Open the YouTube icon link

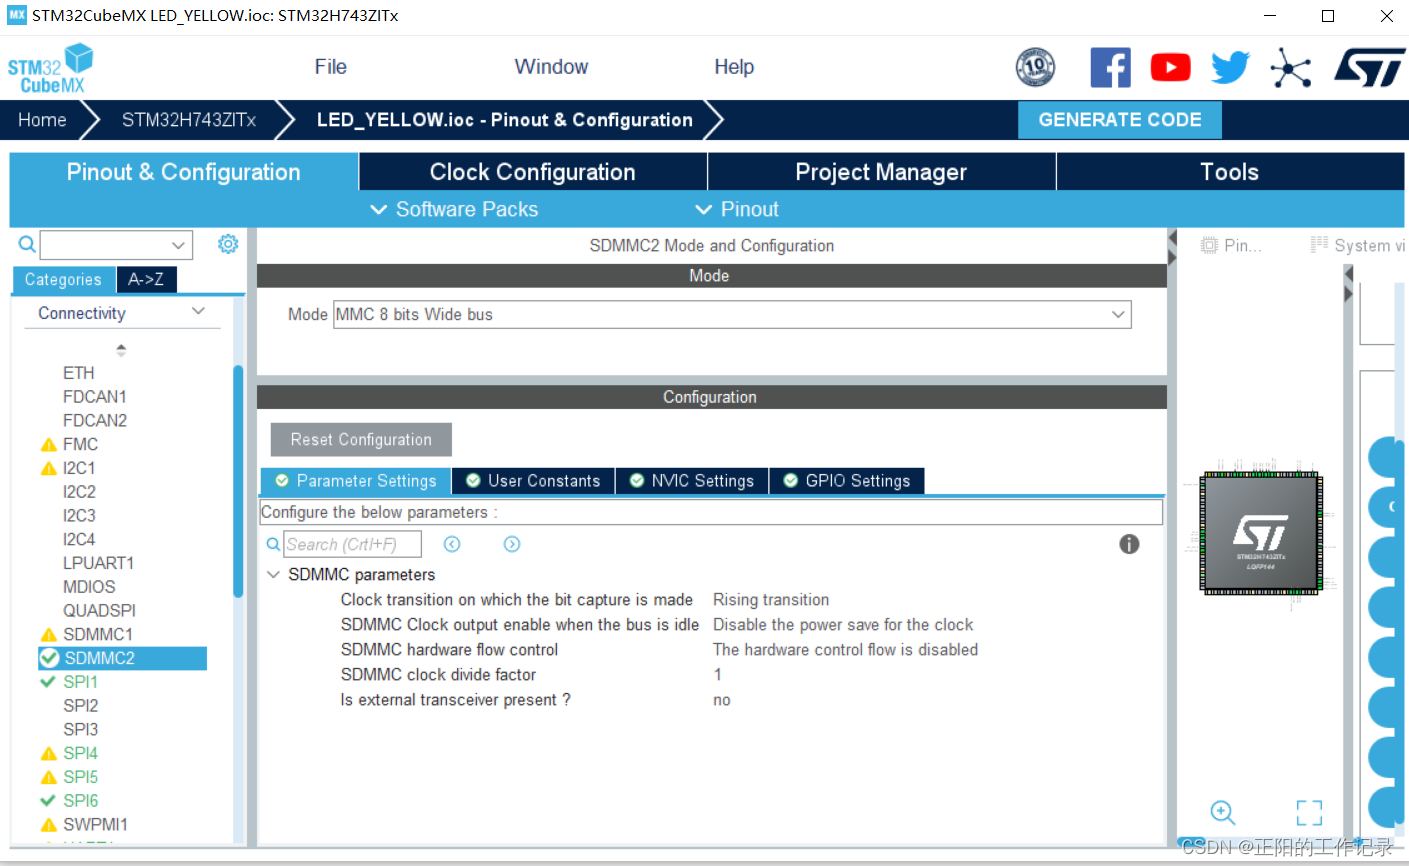tap(1170, 68)
